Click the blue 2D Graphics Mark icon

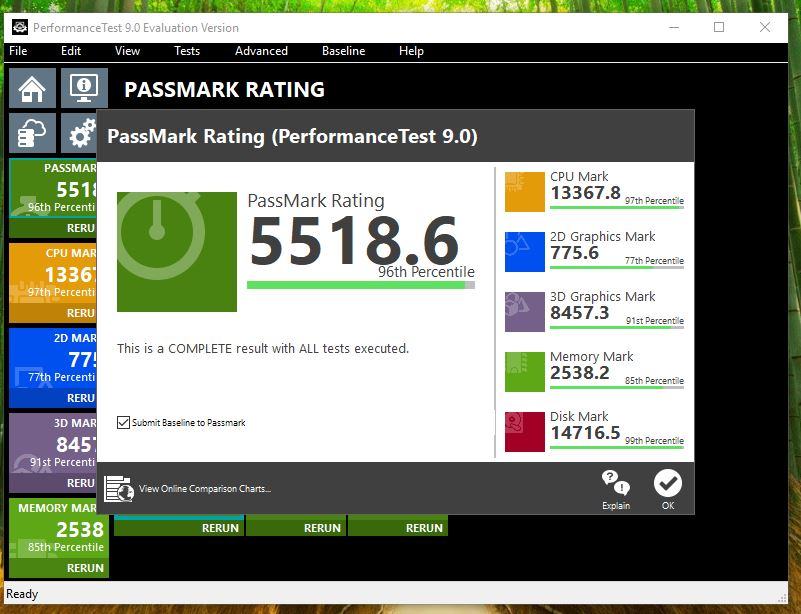(525, 252)
